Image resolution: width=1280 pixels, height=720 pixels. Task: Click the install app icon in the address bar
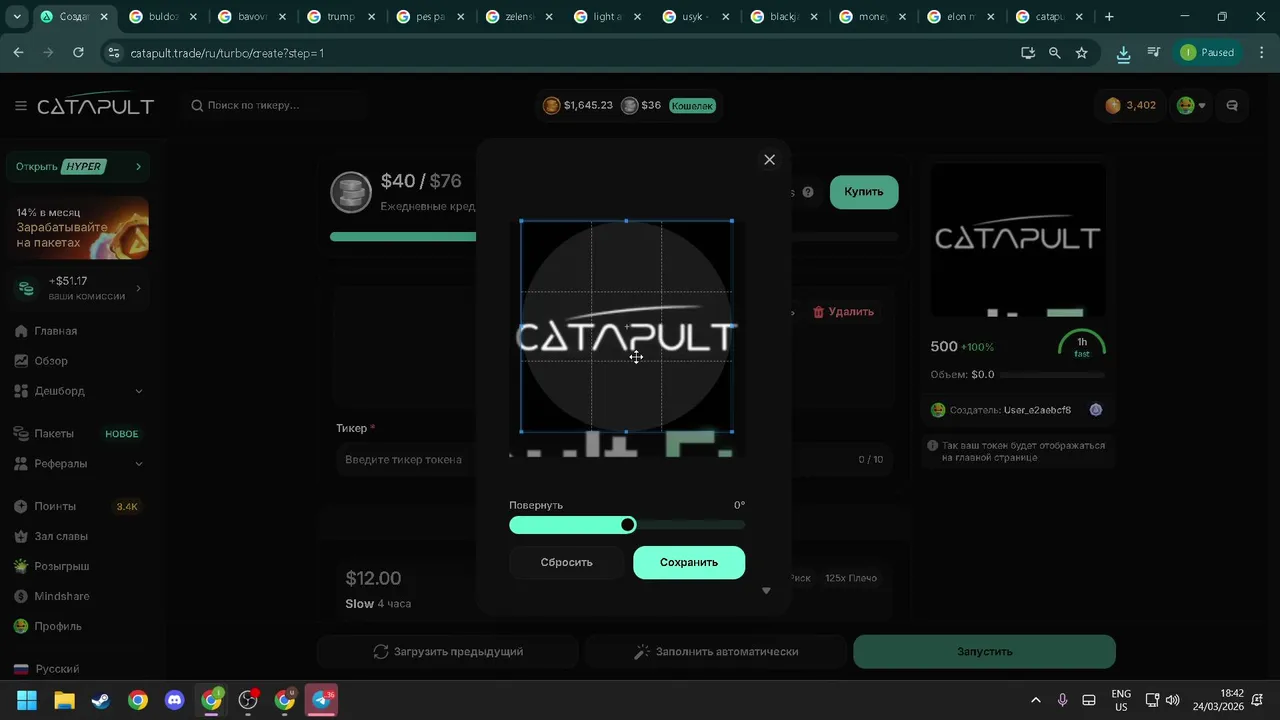click(1028, 53)
